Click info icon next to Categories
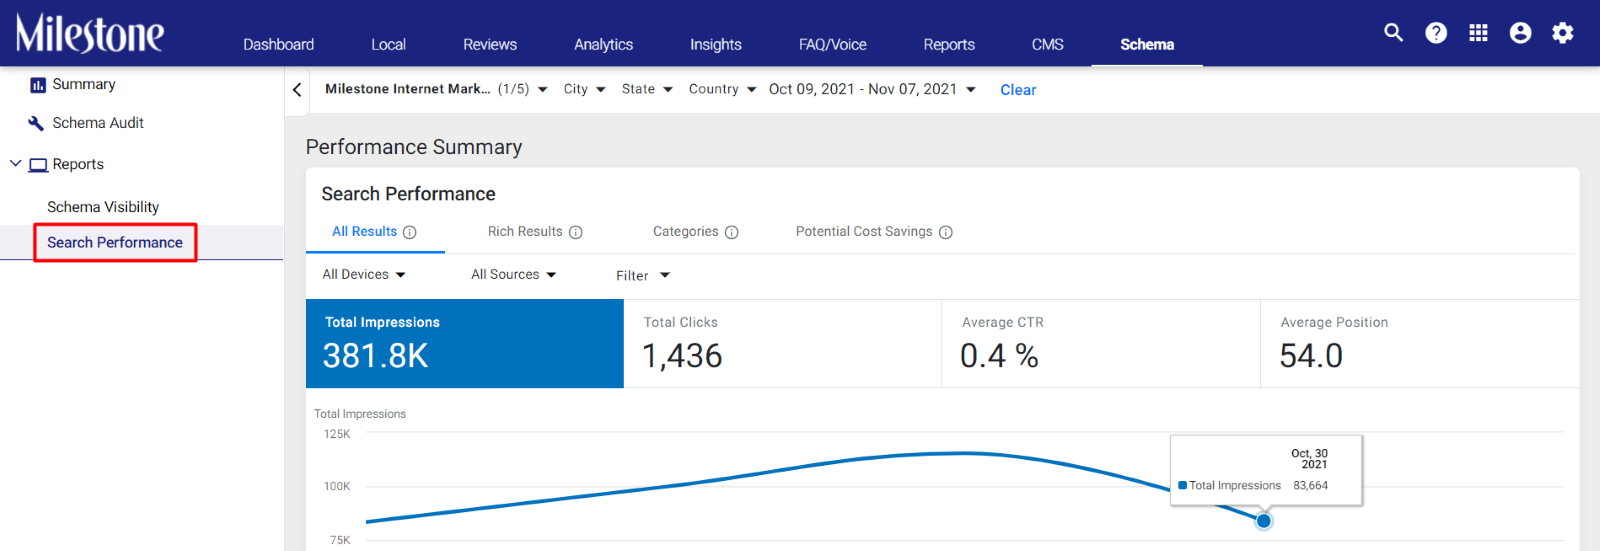 click(732, 232)
